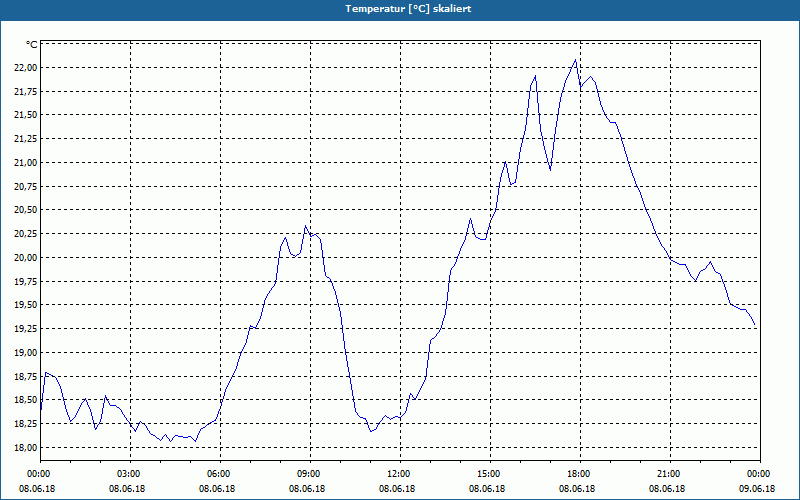The height and width of the screenshot is (500, 800).
Task: Click the 21,50 y-axis value
Action: point(26,115)
